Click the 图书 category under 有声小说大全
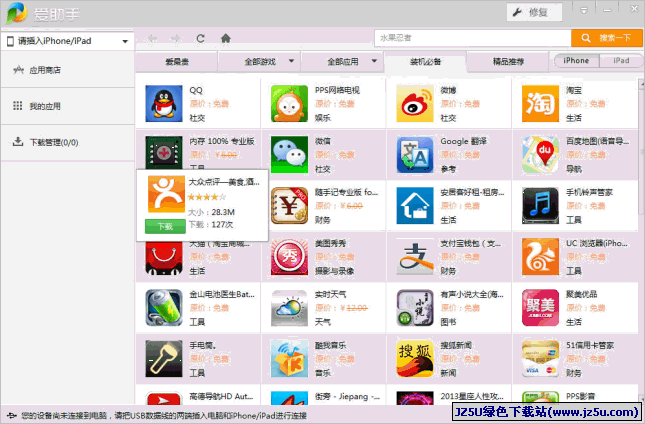The width and height of the screenshot is (645, 424). click(x=448, y=322)
